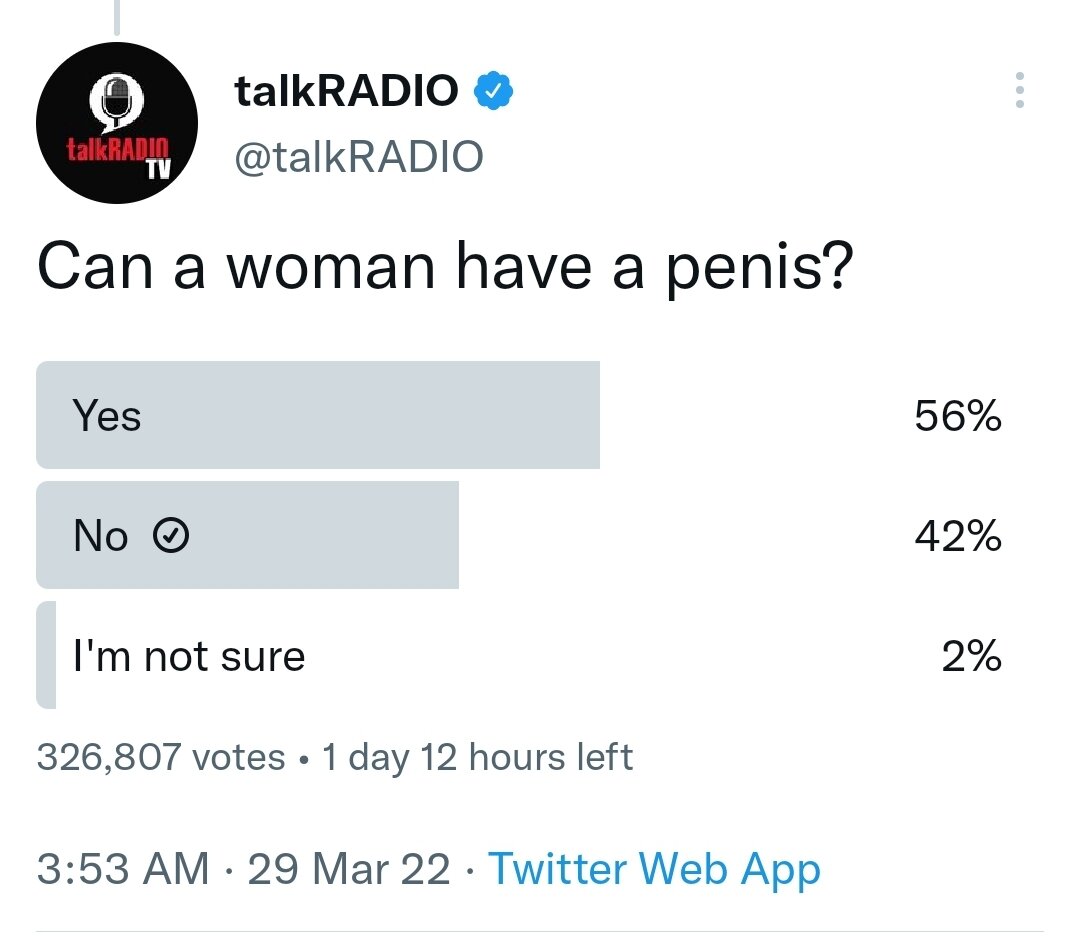Click the grey Yes progress bar

coord(400,415)
